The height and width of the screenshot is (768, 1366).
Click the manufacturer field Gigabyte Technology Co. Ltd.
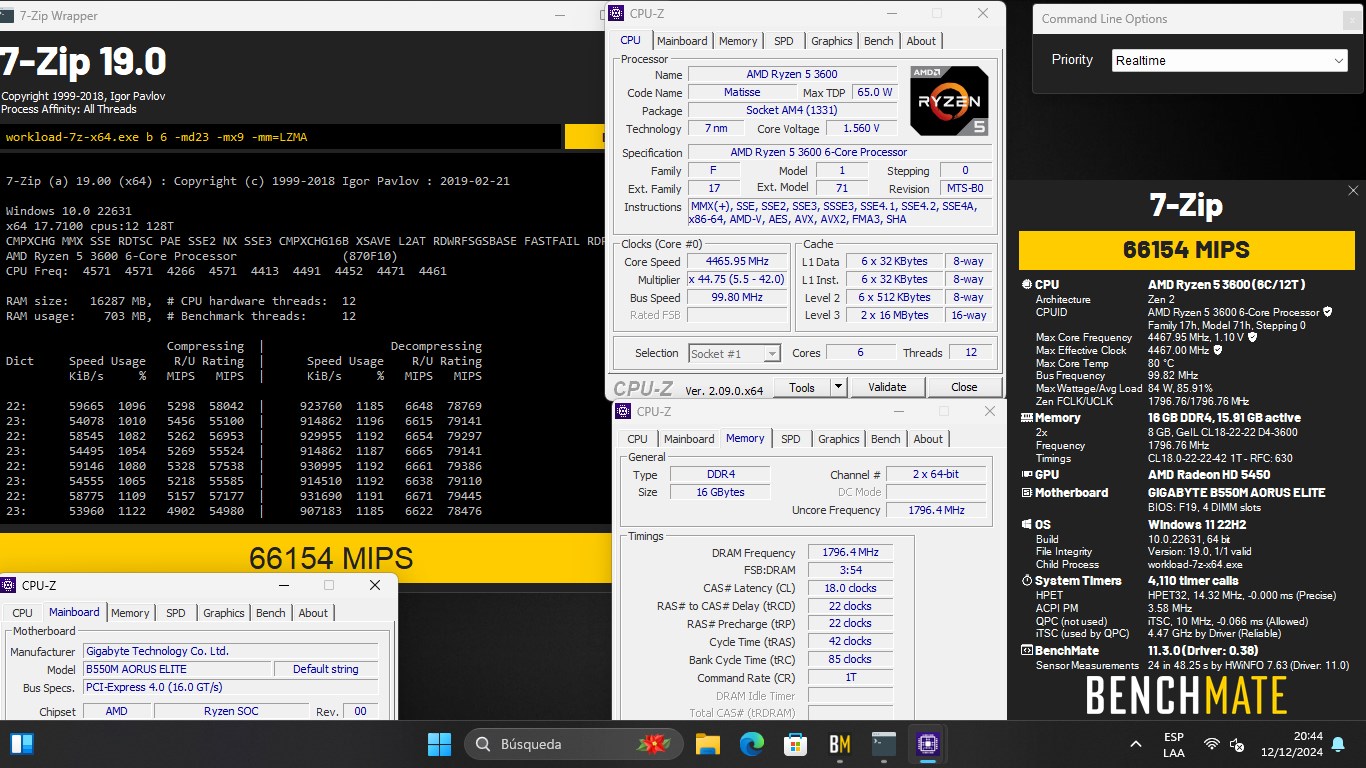pos(231,651)
